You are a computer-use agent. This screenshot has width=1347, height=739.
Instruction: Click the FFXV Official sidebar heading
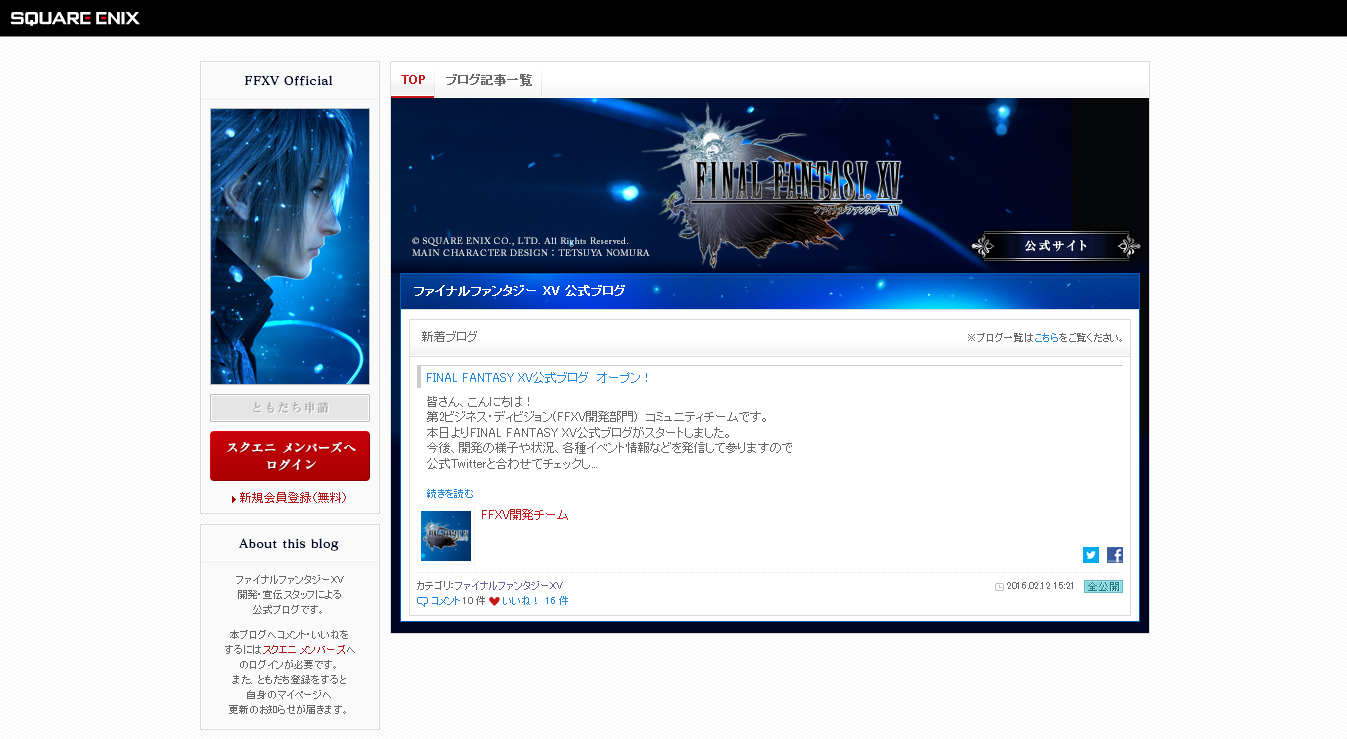pos(289,81)
